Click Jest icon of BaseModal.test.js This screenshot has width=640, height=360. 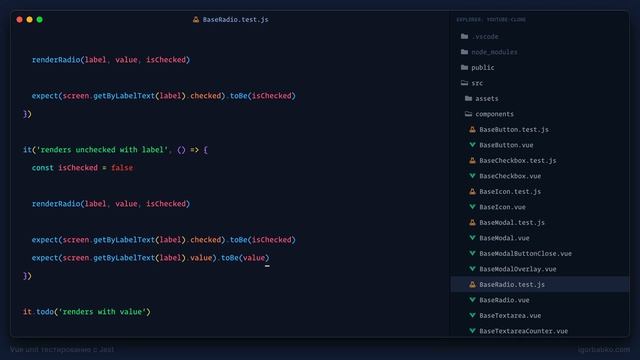pyautogui.click(x=472, y=222)
